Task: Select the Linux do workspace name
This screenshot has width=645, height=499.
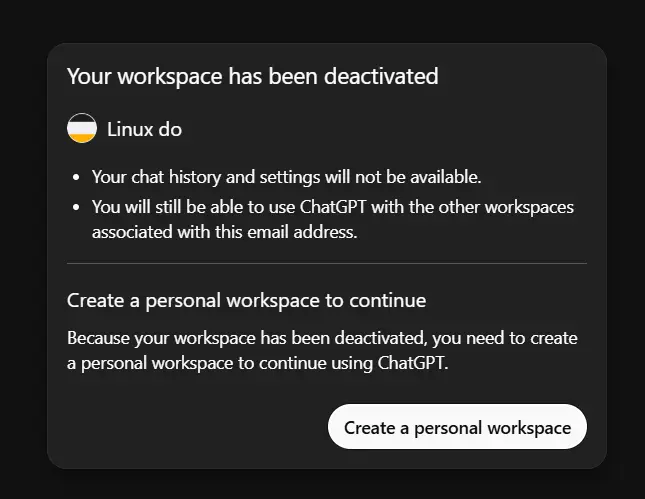Action: click(x=144, y=129)
